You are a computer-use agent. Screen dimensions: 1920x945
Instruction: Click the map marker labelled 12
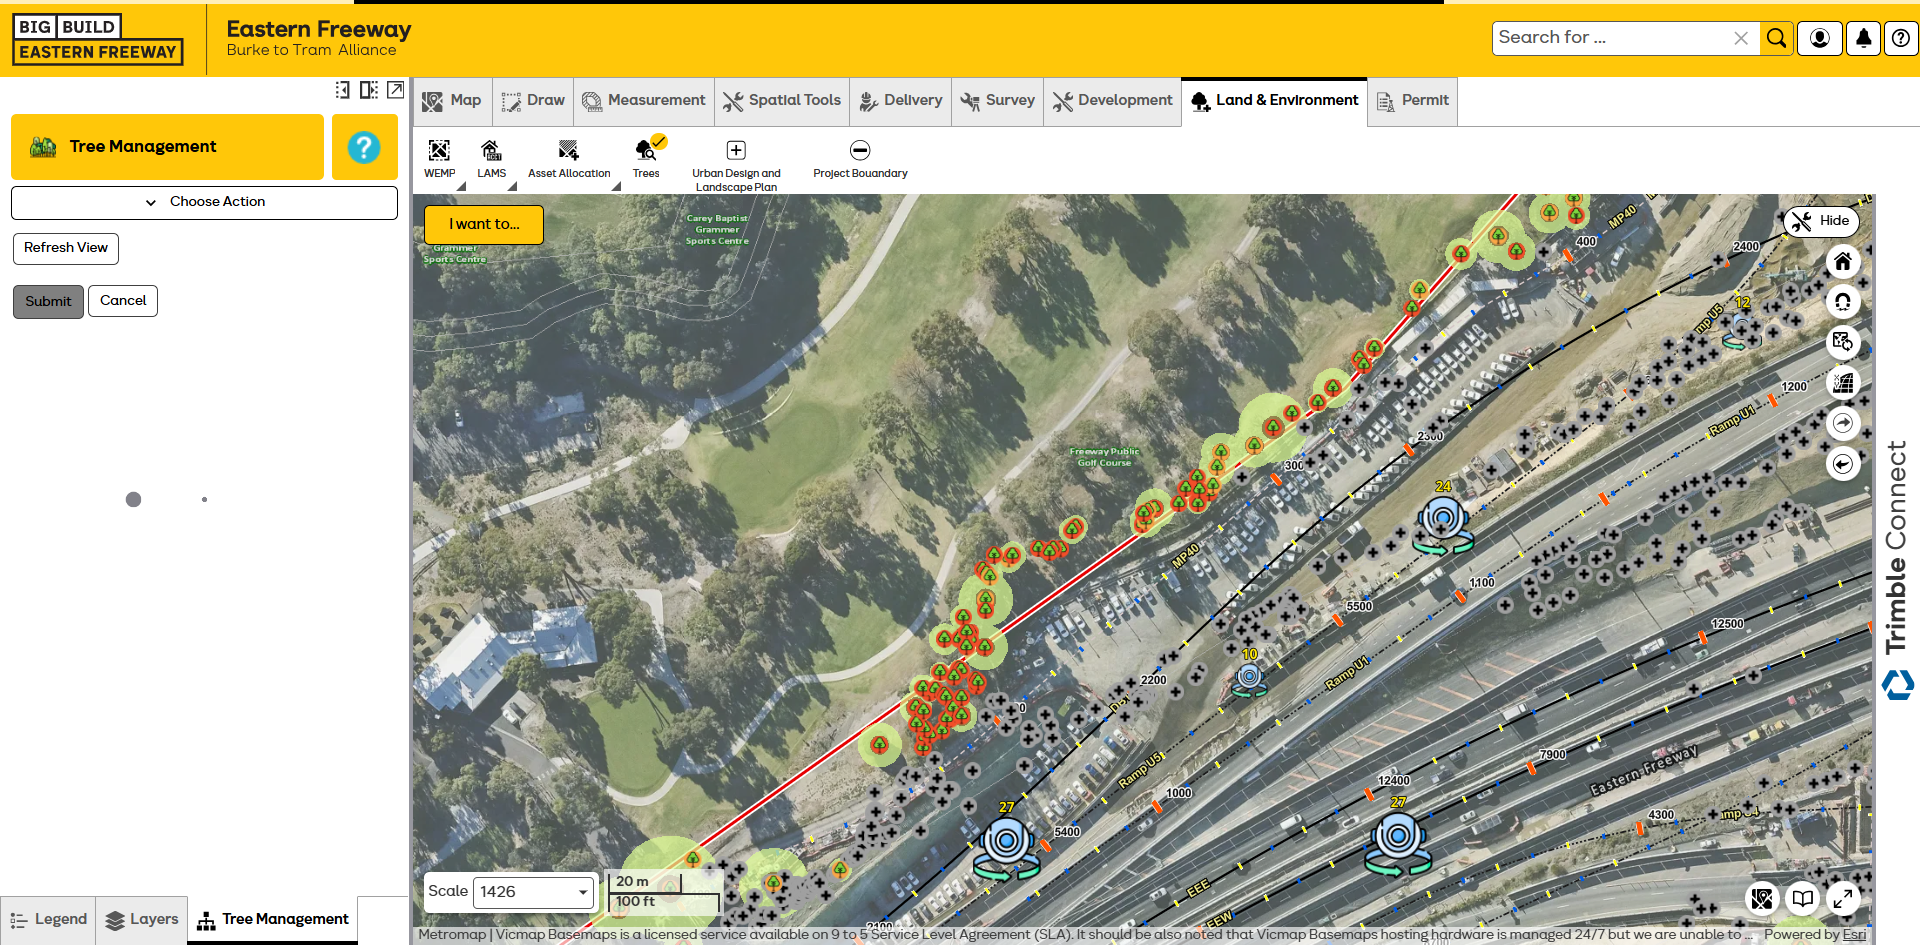[1741, 329]
